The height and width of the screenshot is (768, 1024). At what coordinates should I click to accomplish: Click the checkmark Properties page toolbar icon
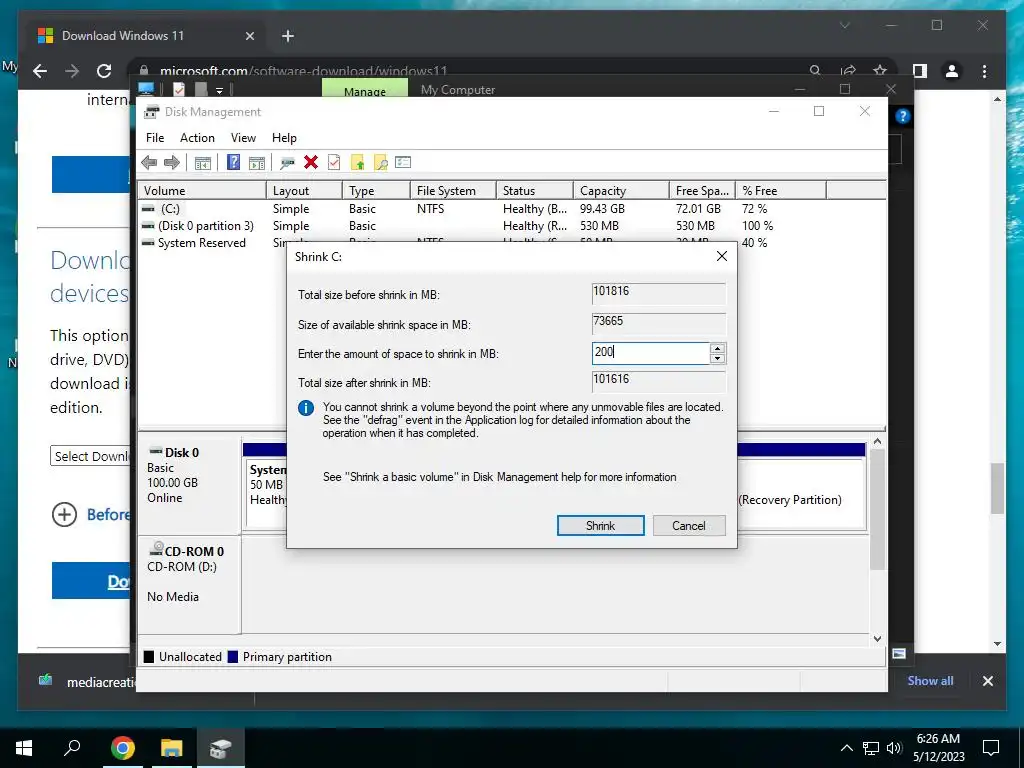334,162
